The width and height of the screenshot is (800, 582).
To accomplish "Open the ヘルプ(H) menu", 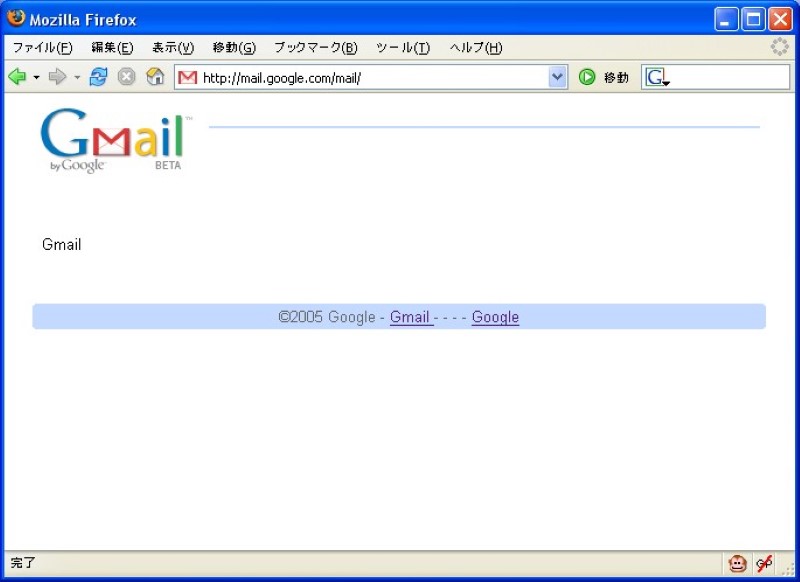I will pyautogui.click(x=476, y=47).
